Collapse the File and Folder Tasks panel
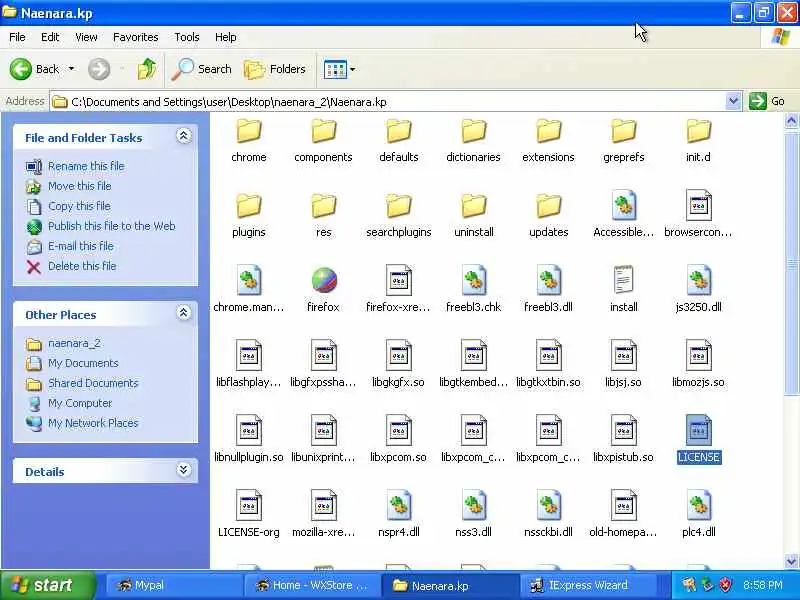The height and width of the screenshot is (600, 800). pyautogui.click(x=184, y=136)
